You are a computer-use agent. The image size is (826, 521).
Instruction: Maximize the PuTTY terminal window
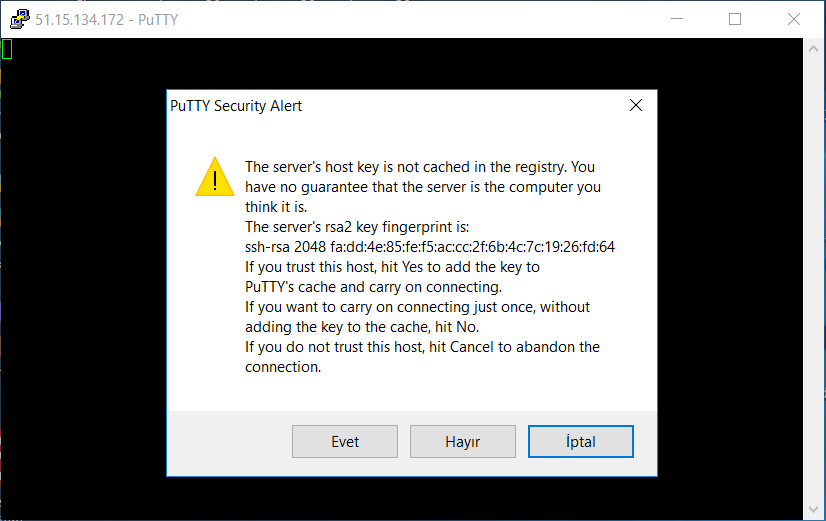[735, 19]
